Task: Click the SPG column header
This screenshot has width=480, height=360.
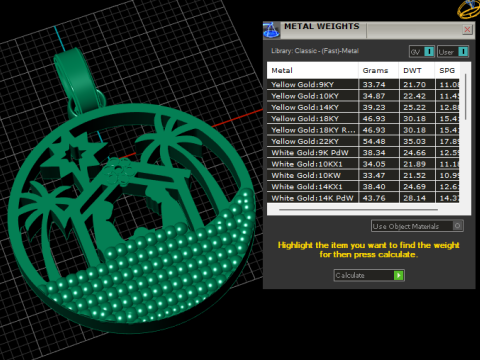Action: (x=447, y=70)
